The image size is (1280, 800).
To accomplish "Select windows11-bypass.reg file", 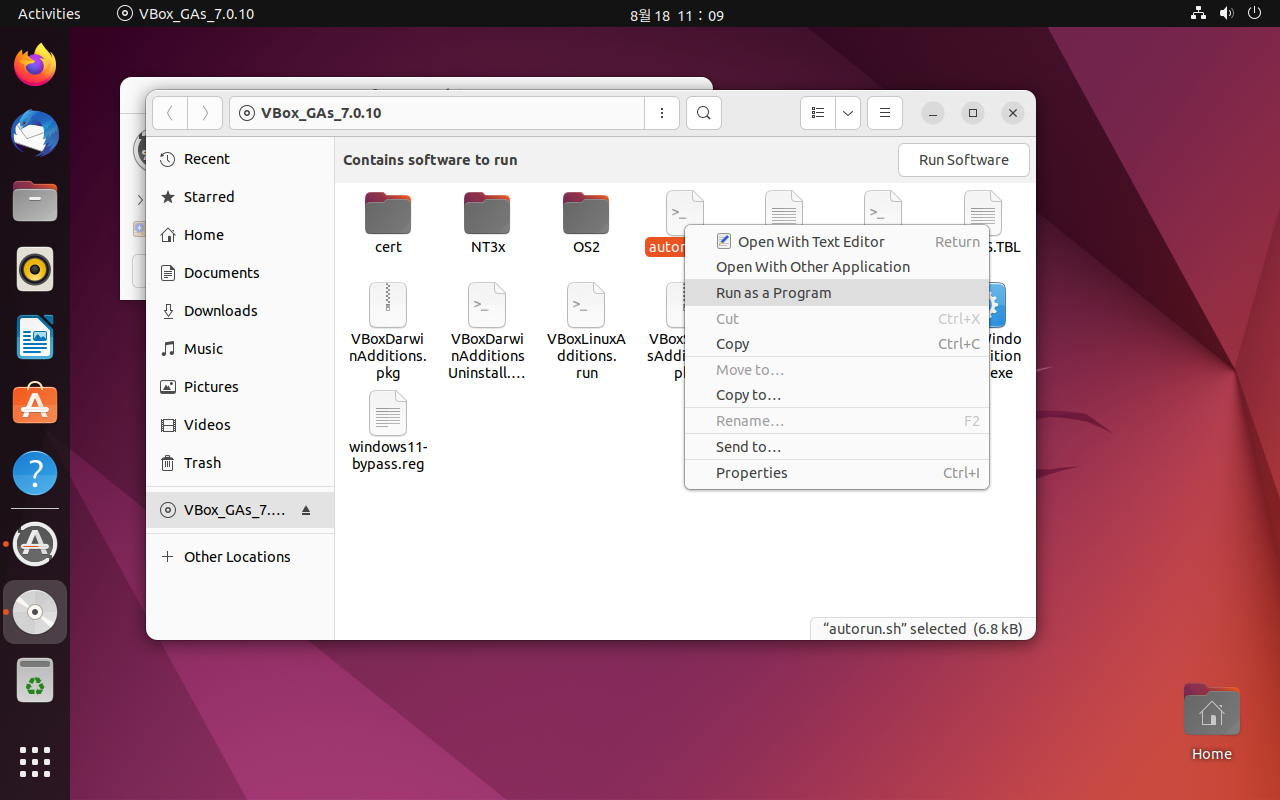I will (388, 431).
